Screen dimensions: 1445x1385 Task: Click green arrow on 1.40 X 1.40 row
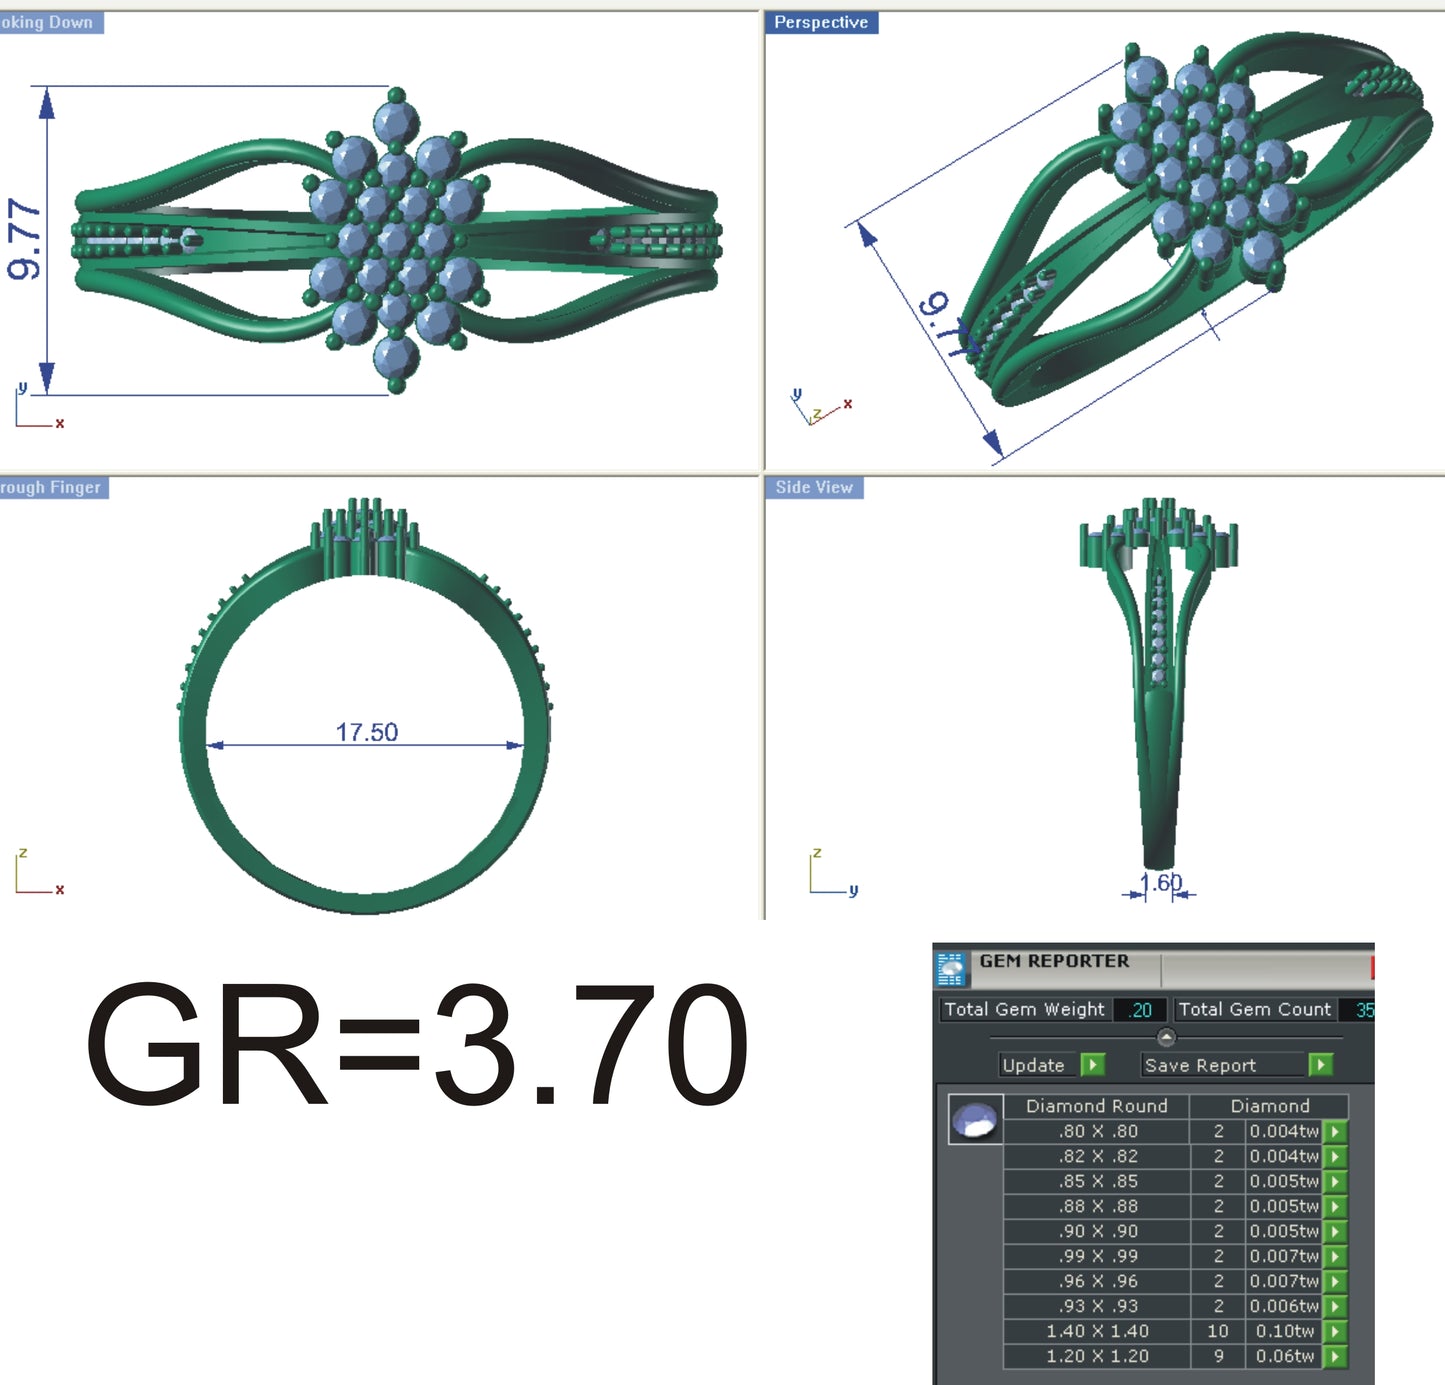click(x=1335, y=1331)
